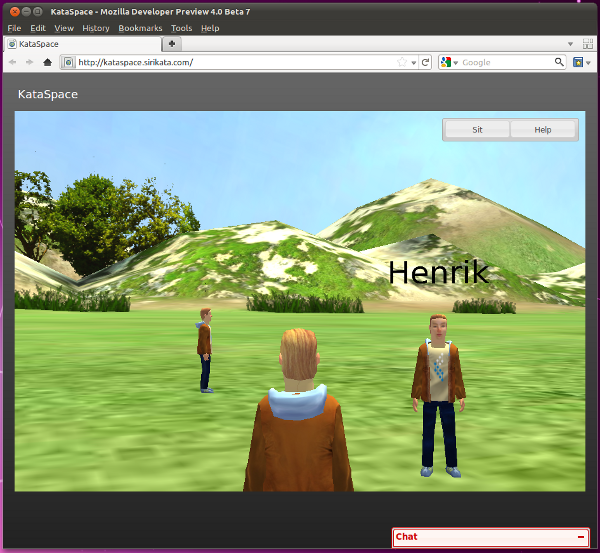
Task: Open the History menu
Action: (96, 28)
